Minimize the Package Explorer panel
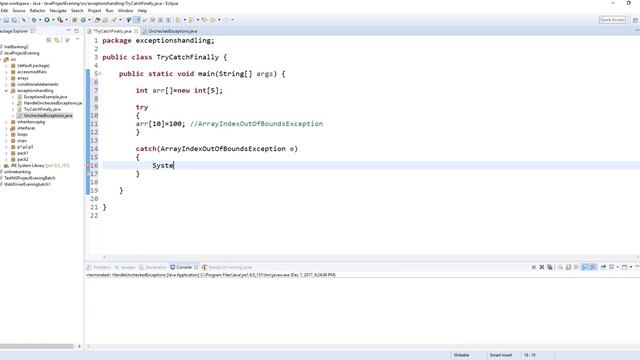The height and width of the screenshot is (360, 640). [x=68, y=31]
